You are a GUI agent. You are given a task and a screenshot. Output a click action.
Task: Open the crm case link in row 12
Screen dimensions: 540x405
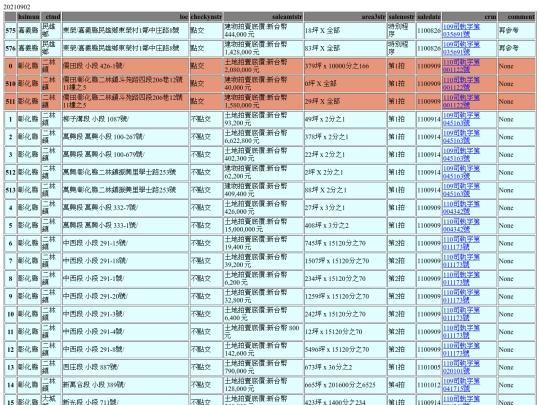(x=461, y=350)
